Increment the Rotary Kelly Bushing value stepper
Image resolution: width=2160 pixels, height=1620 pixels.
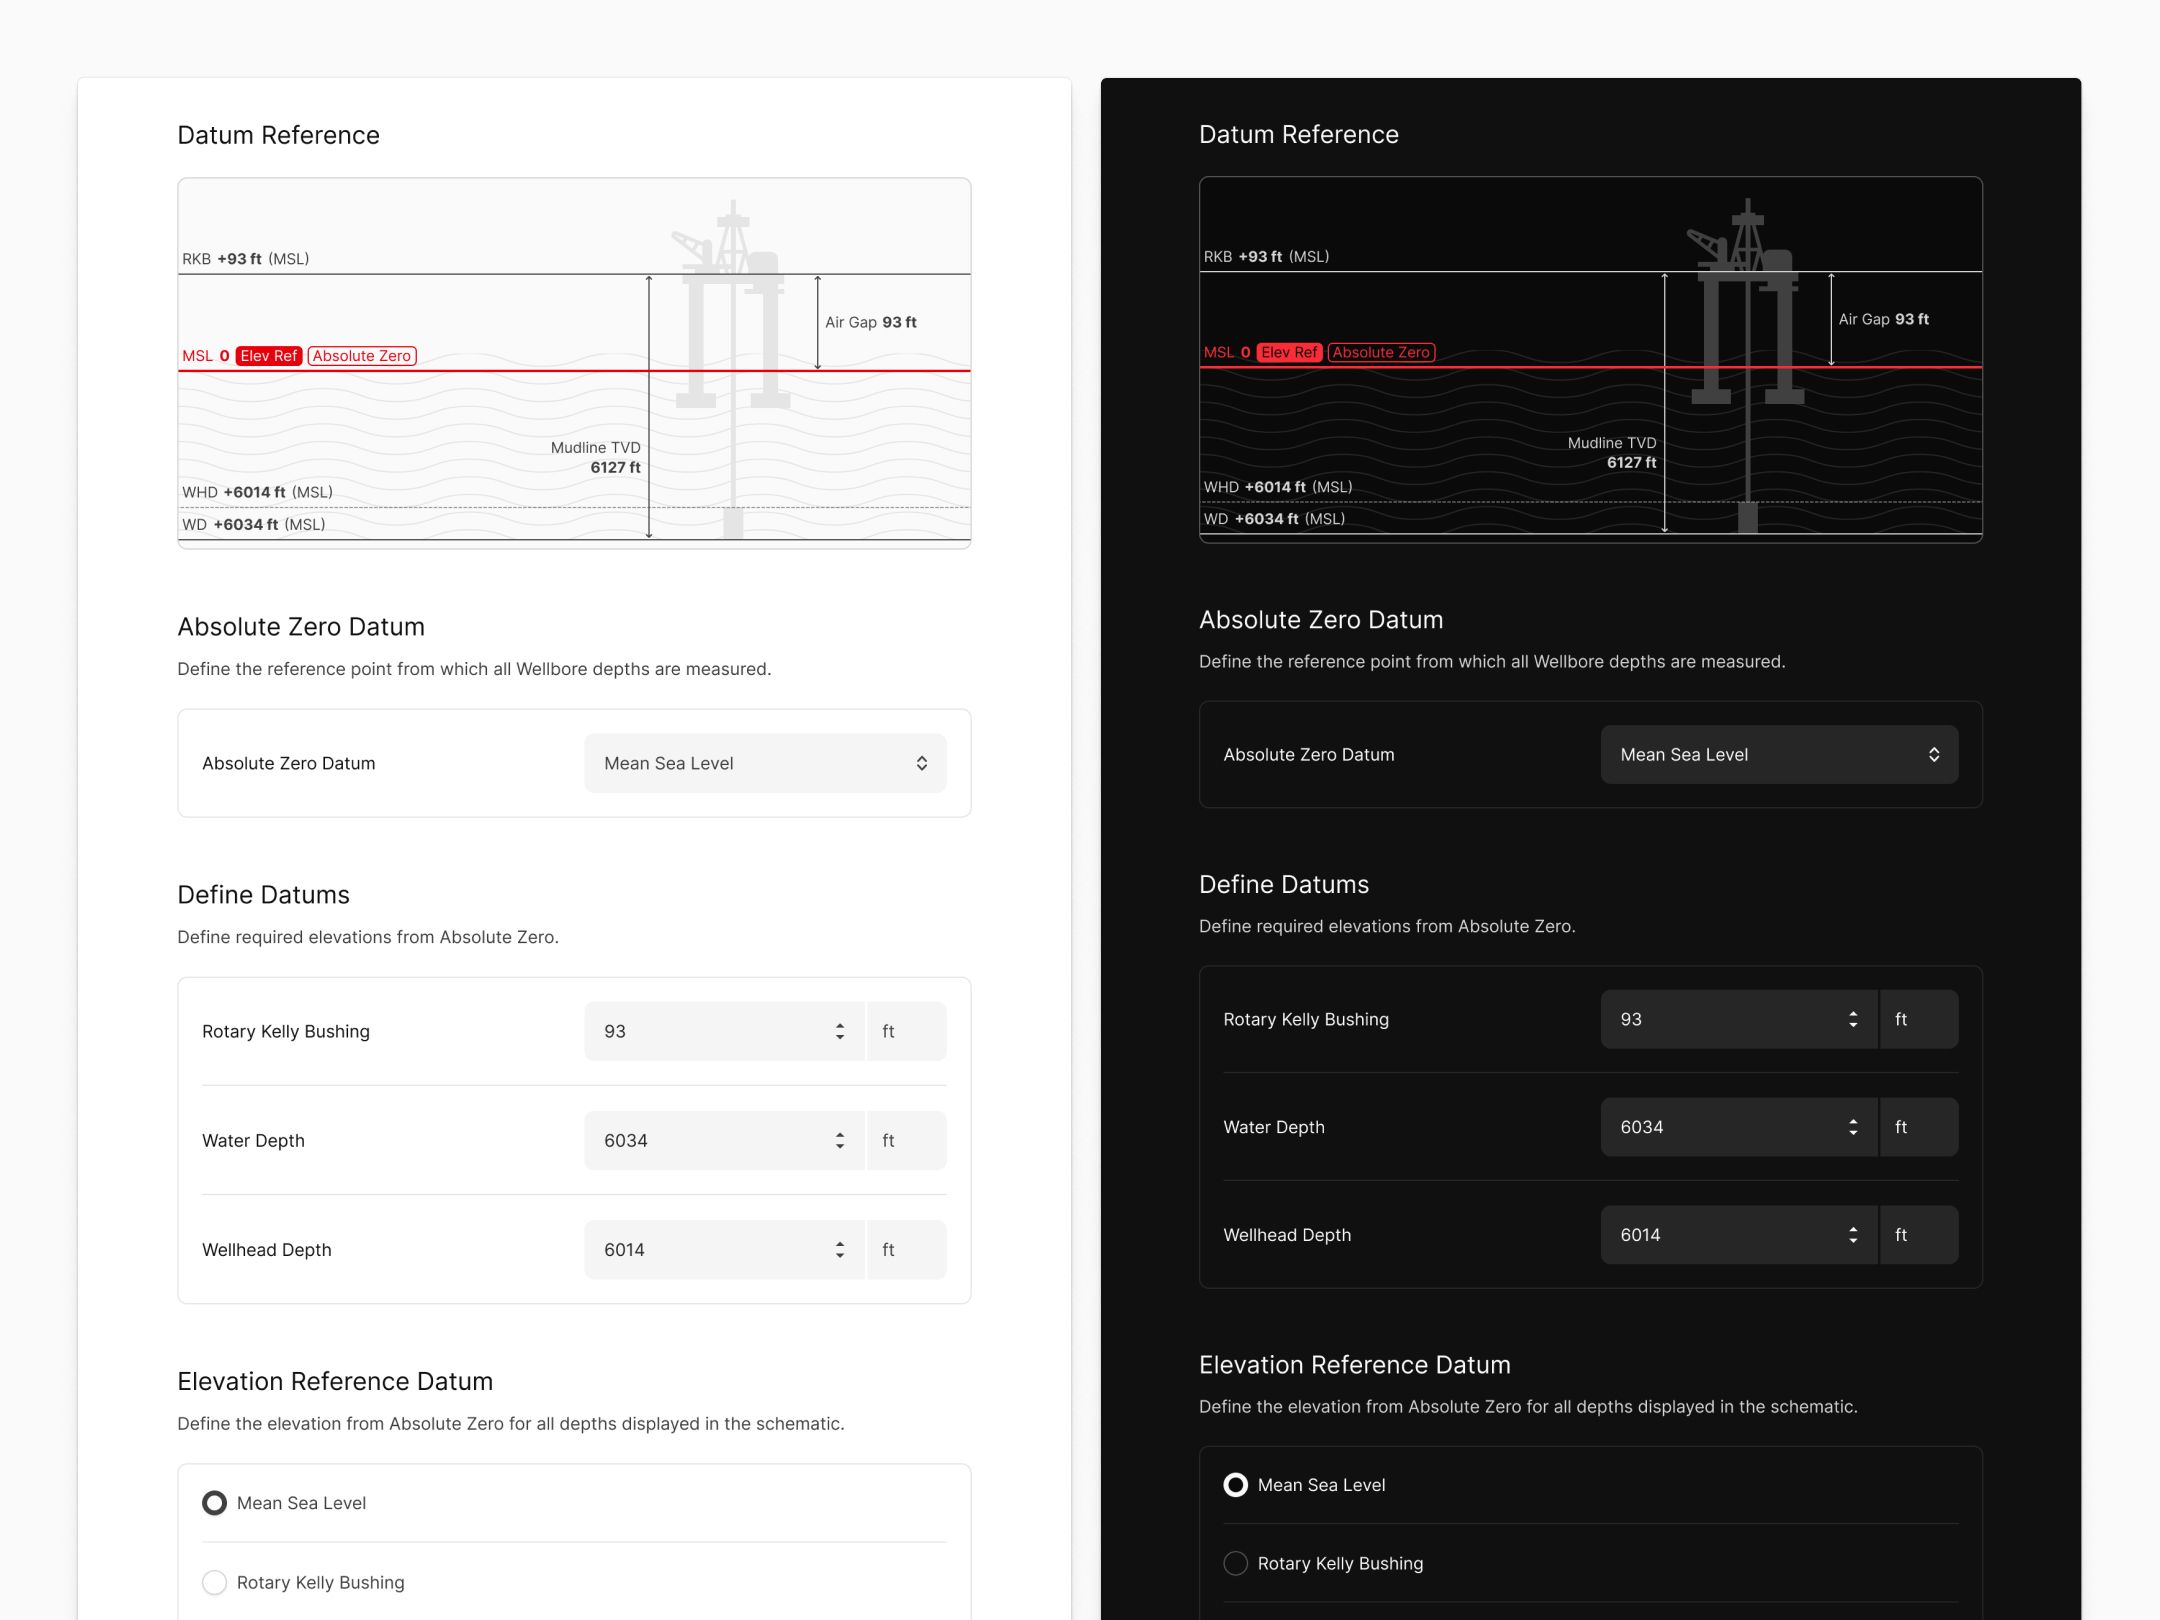839,1023
